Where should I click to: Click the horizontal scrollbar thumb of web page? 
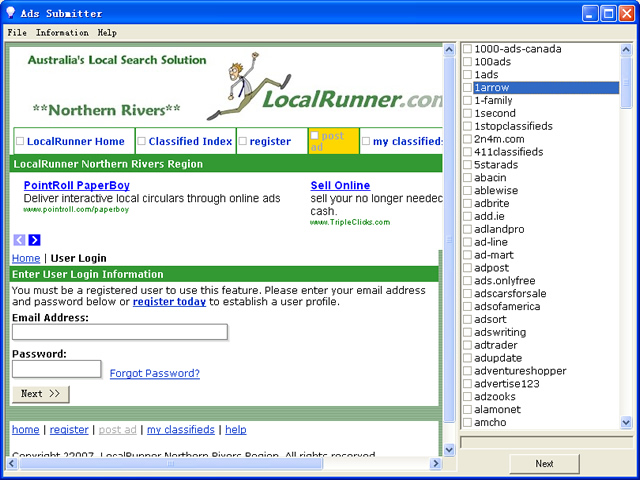point(171,463)
